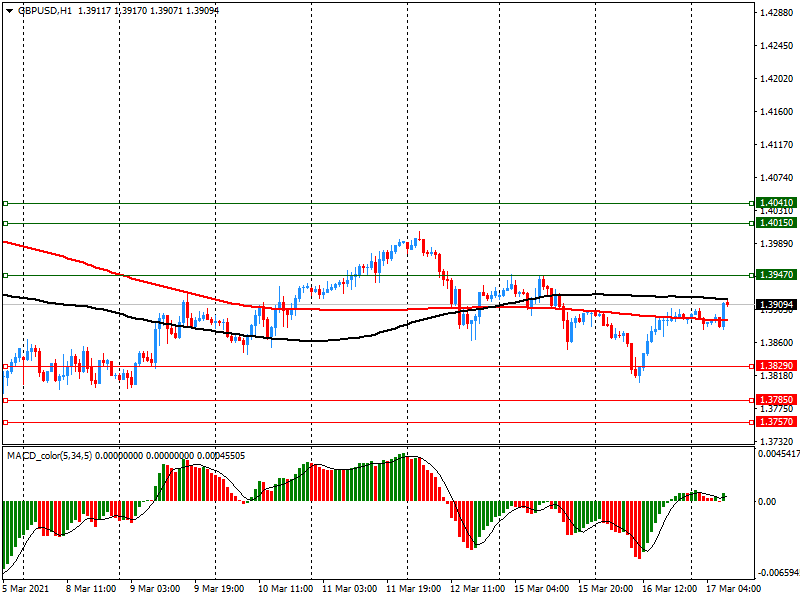
Task: Click the 1.42020 value on price axis
Action: 777,79
